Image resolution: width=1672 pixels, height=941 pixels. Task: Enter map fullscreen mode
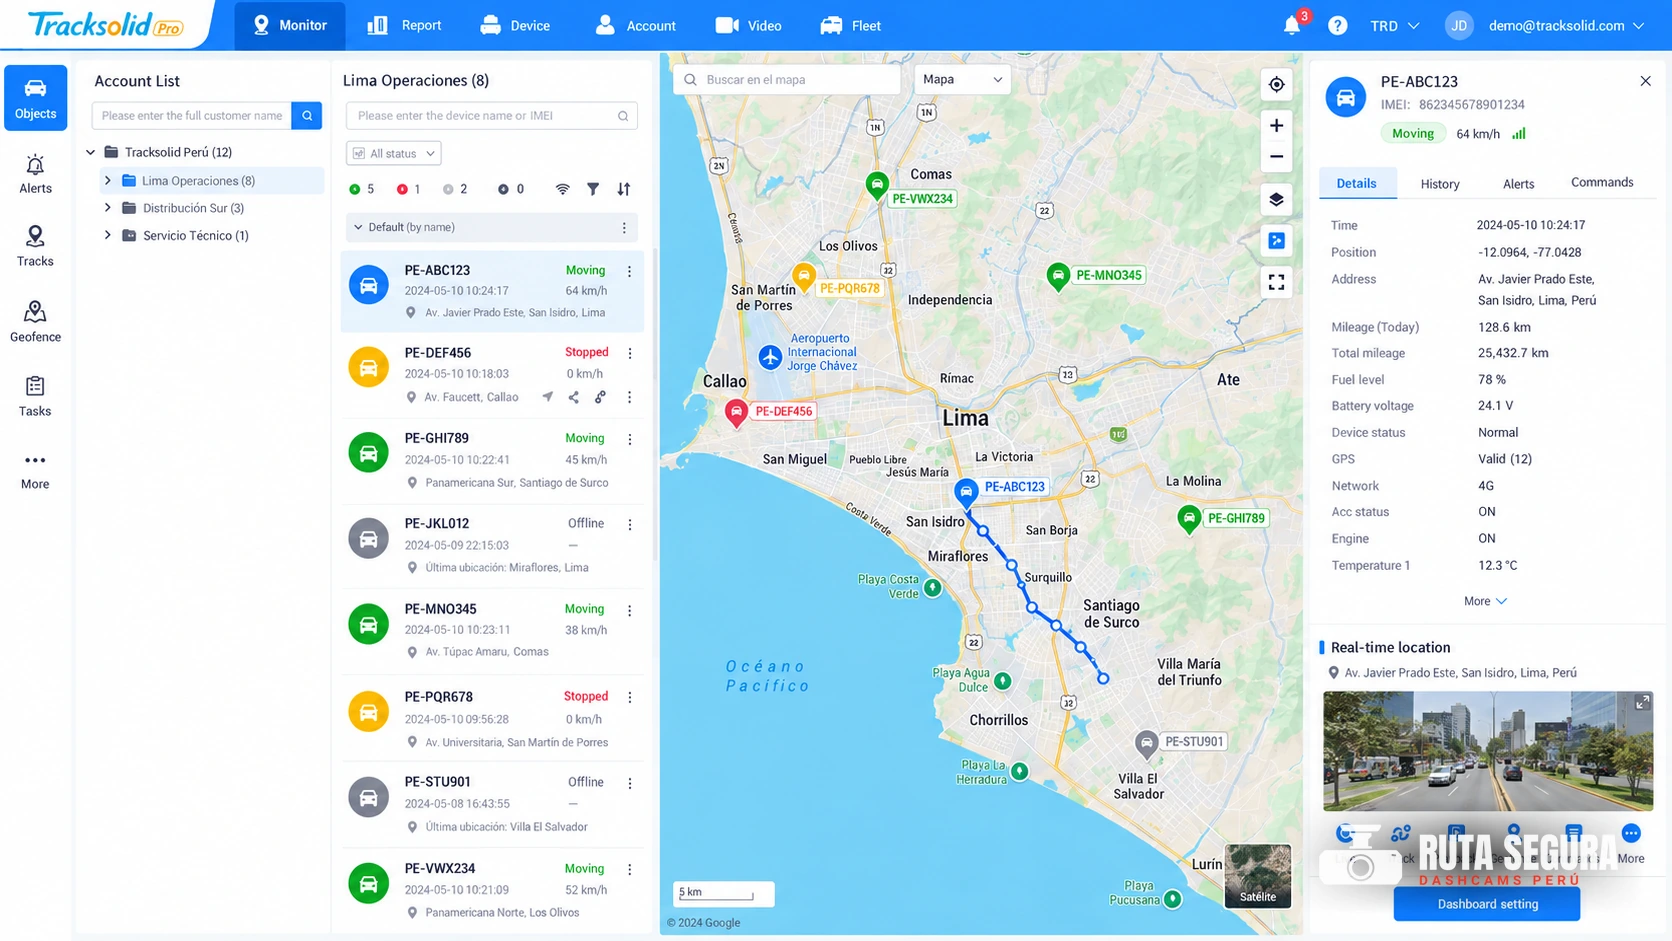pyautogui.click(x=1276, y=282)
